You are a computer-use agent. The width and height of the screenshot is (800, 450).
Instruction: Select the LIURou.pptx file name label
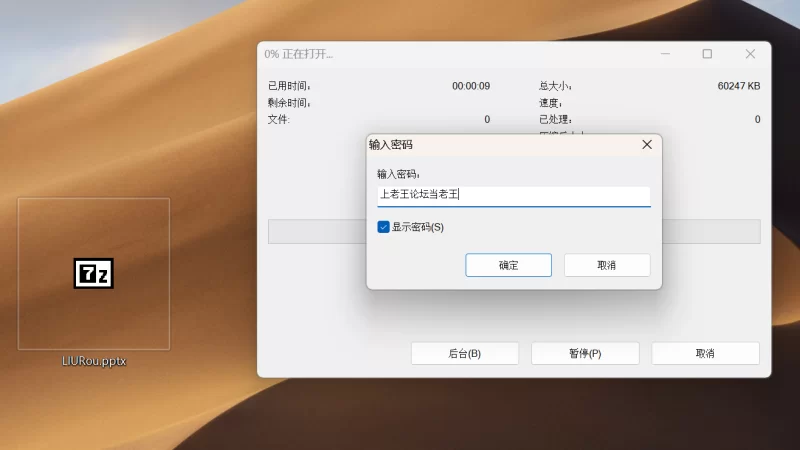point(94,360)
